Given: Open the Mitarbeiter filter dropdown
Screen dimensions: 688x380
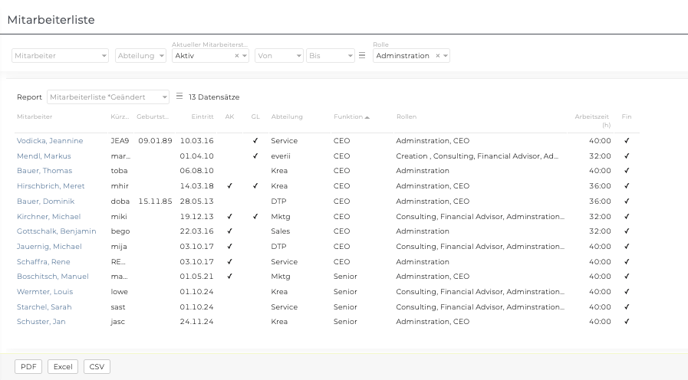Looking at the screenshot, I should pyautogui.click(x=60, y=56).
